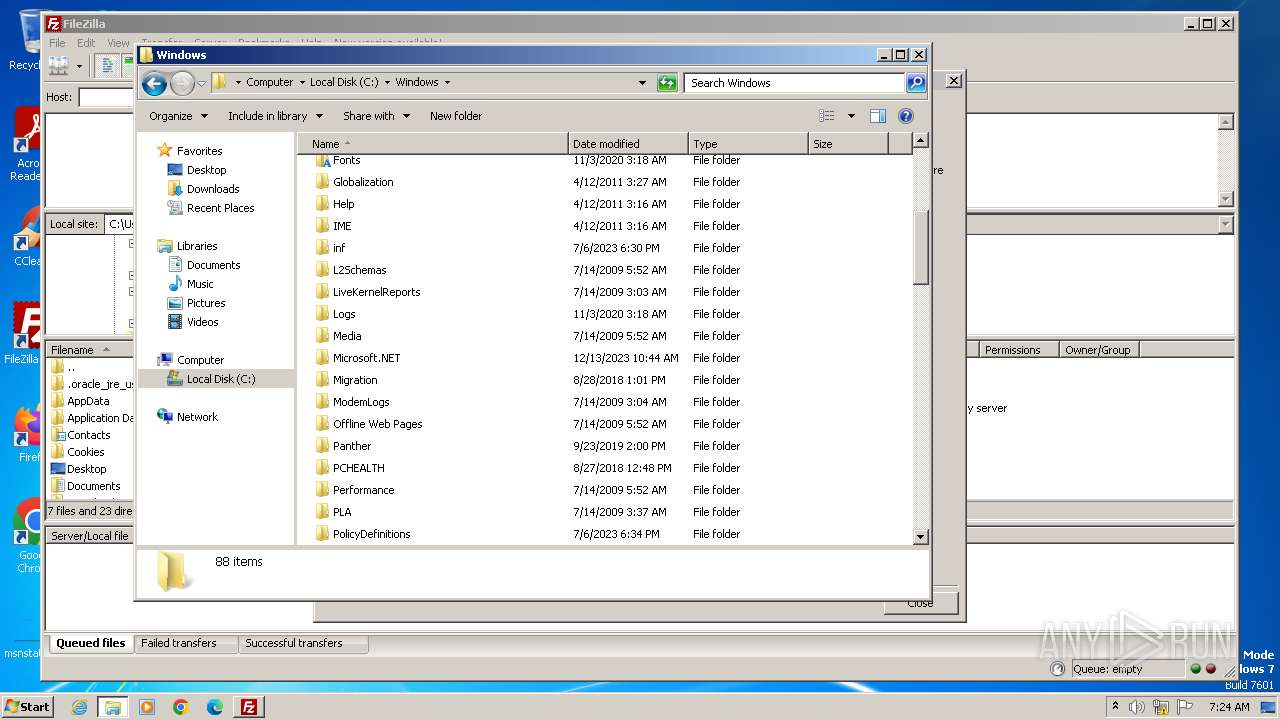Open view options dropdown arrow
Viewport: 1280px width, 720px height.
851,116
